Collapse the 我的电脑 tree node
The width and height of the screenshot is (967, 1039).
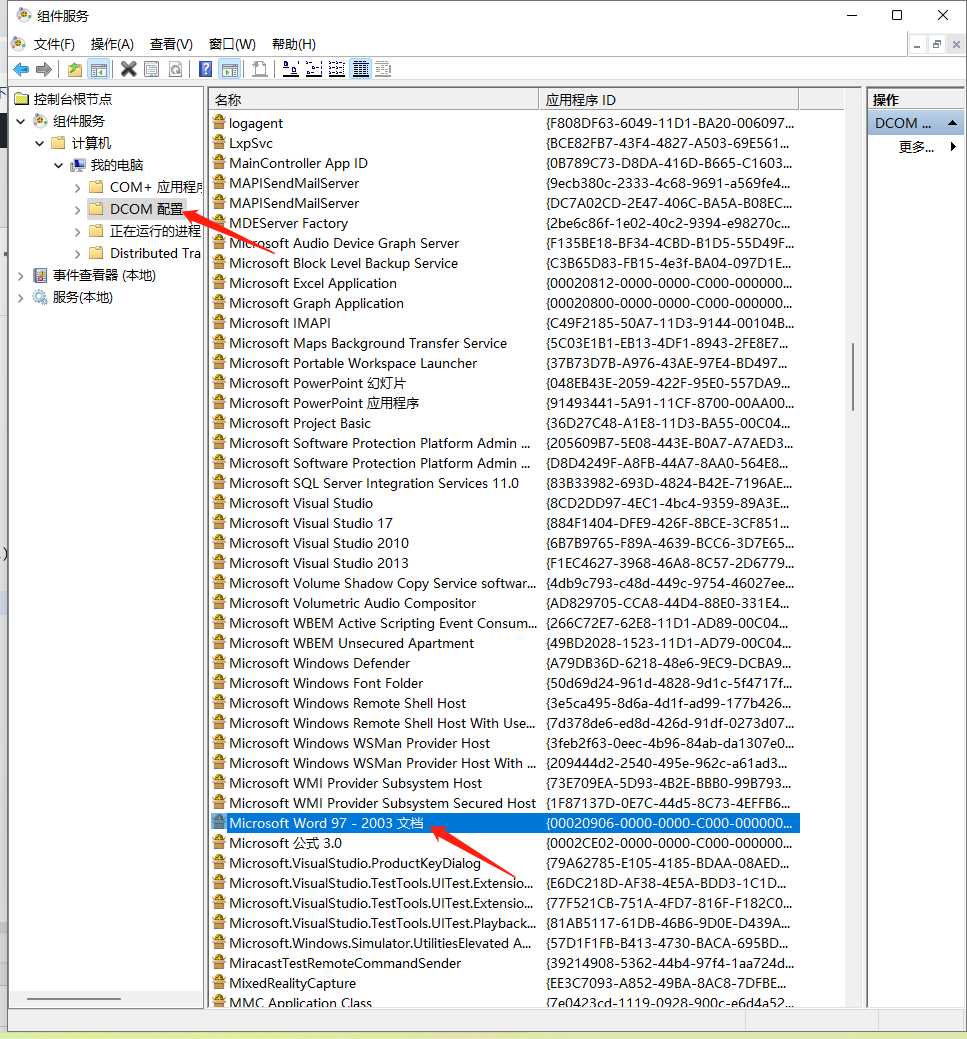pos(59,165)
